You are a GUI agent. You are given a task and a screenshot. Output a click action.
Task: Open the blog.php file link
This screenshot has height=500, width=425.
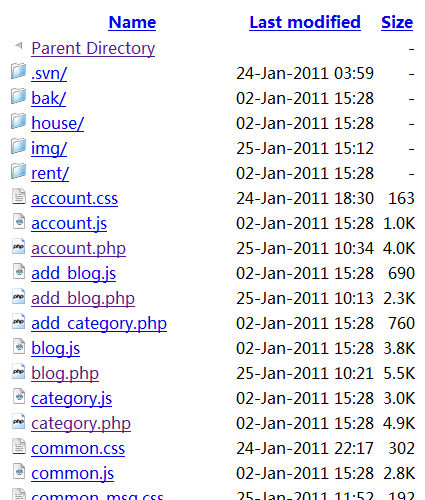(65, 373)
